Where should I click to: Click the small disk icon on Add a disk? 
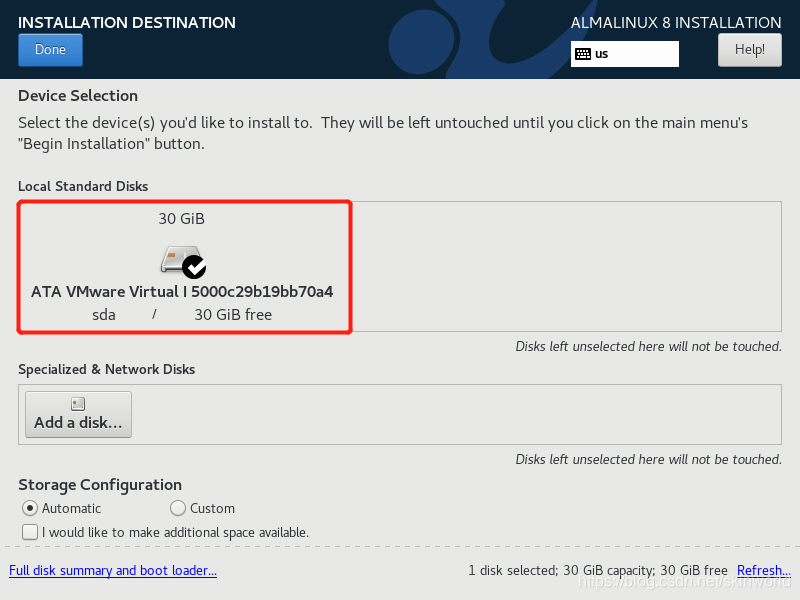(78, 404)
